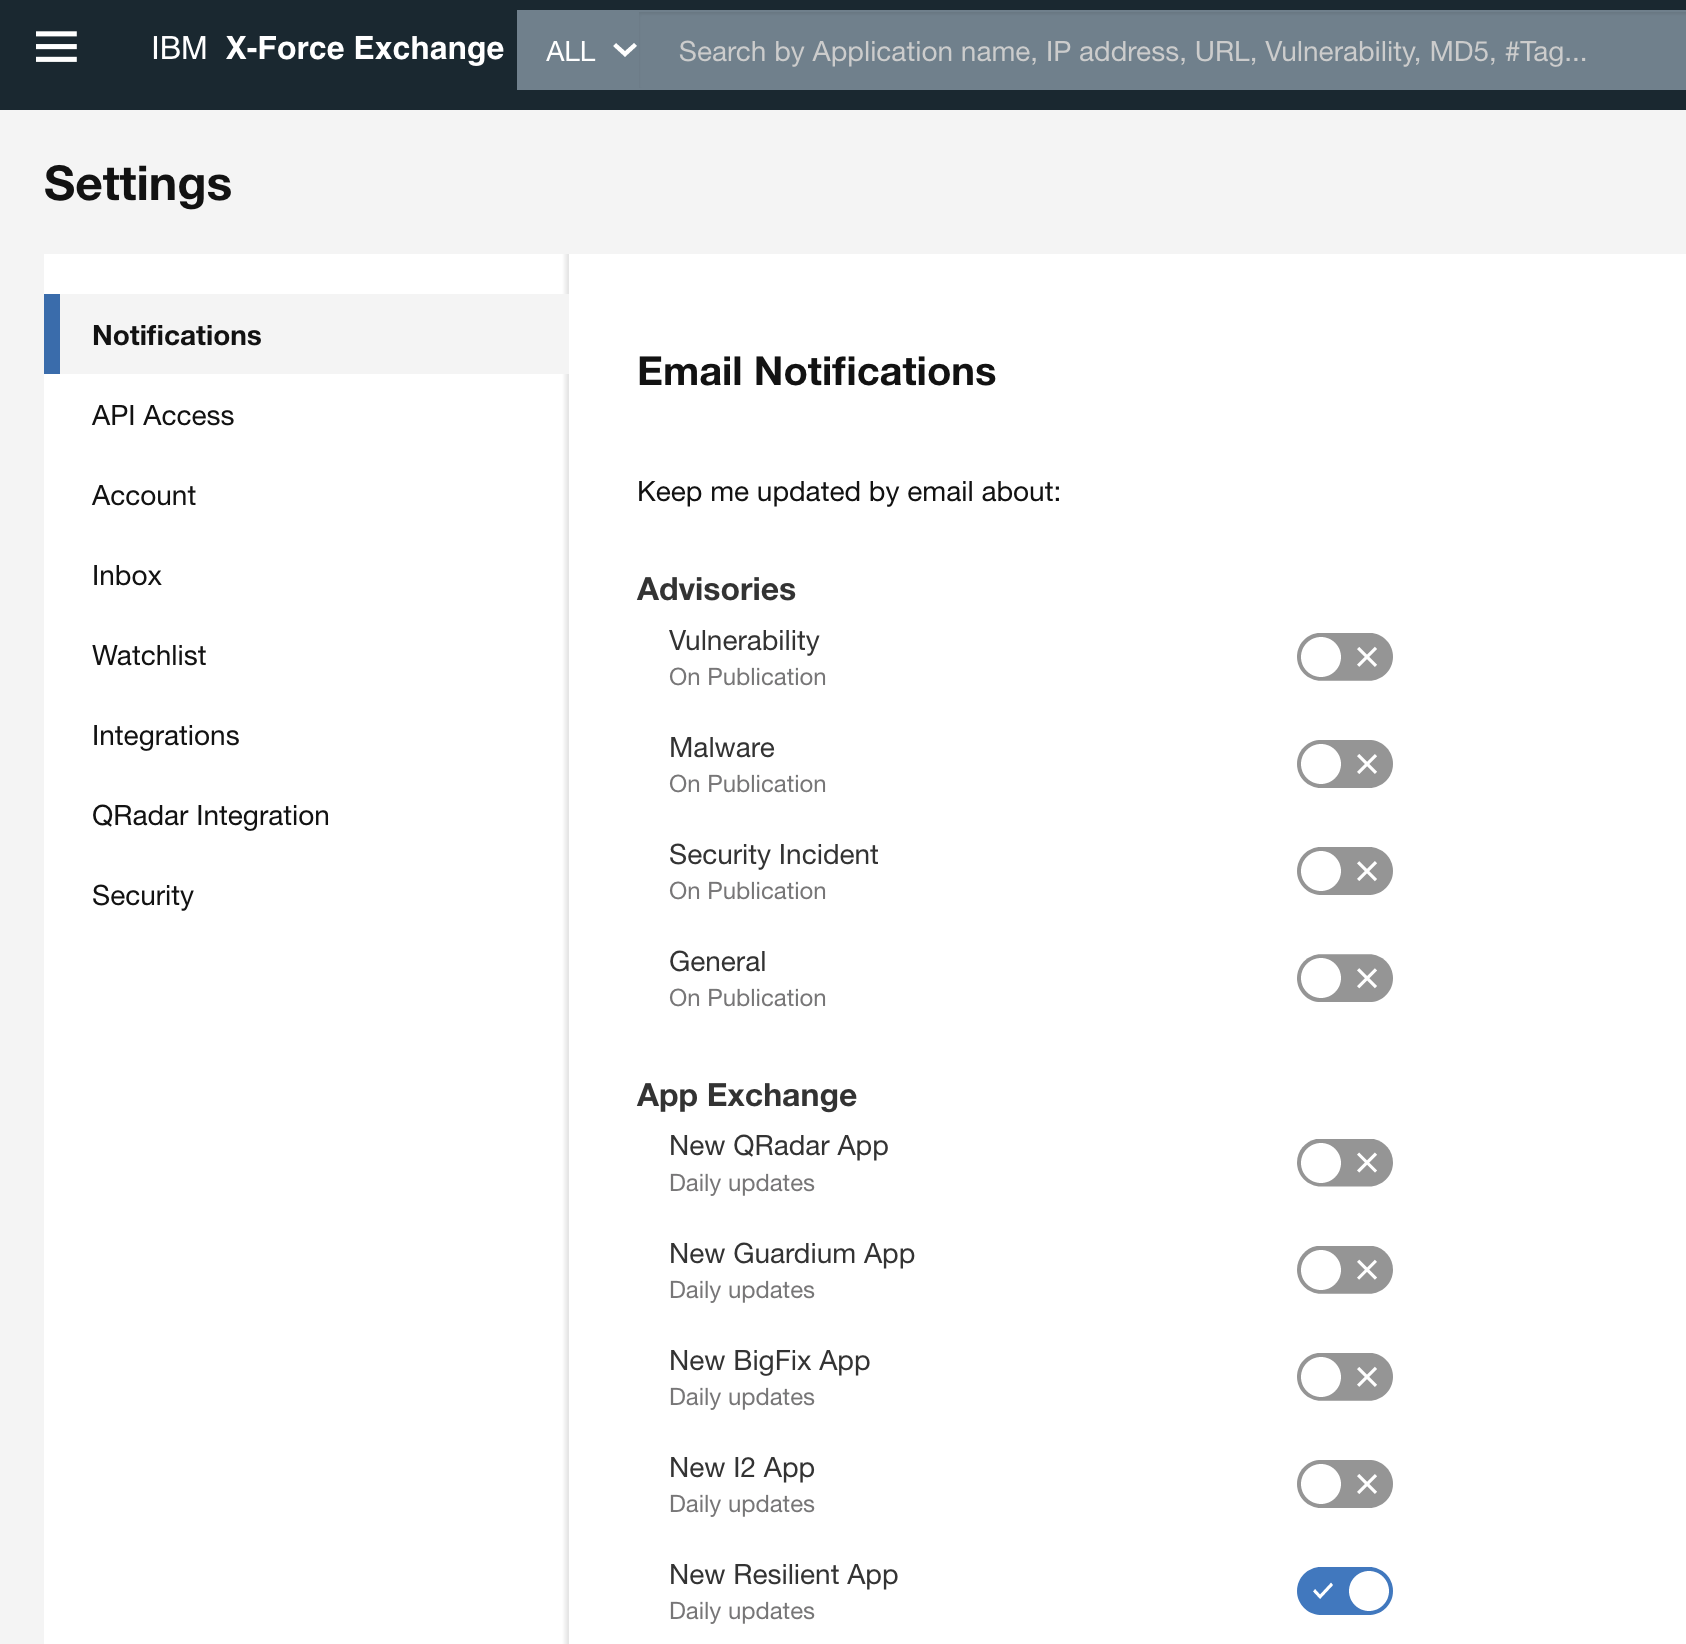Open the hamburger navigation menu
This screenshot has width=1686, height=1644.
point(57,47)
